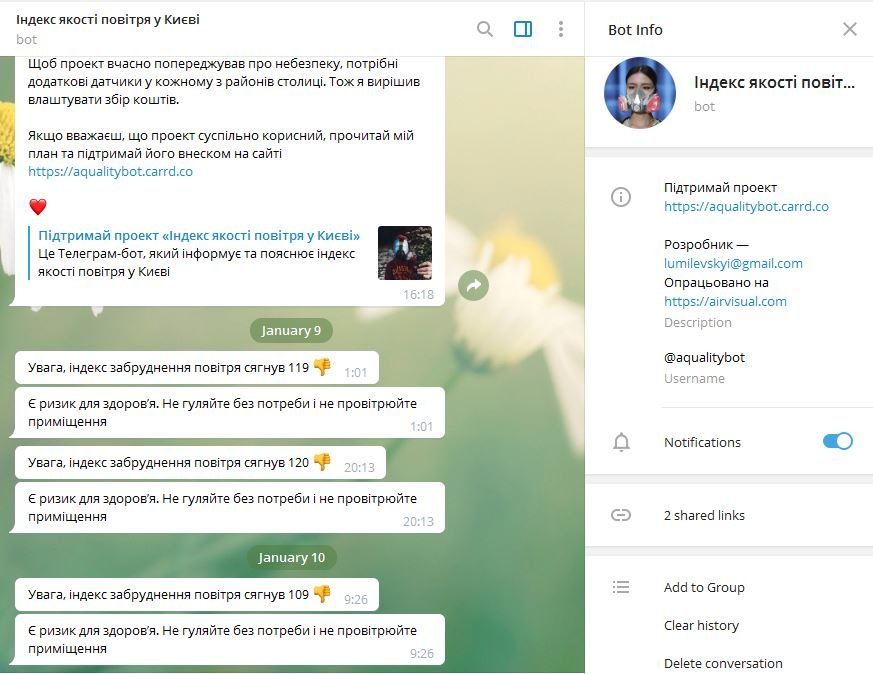Viewport: 873px width, 674px height.
Task: Choose Clear history
Action: (x=701, y=626)
